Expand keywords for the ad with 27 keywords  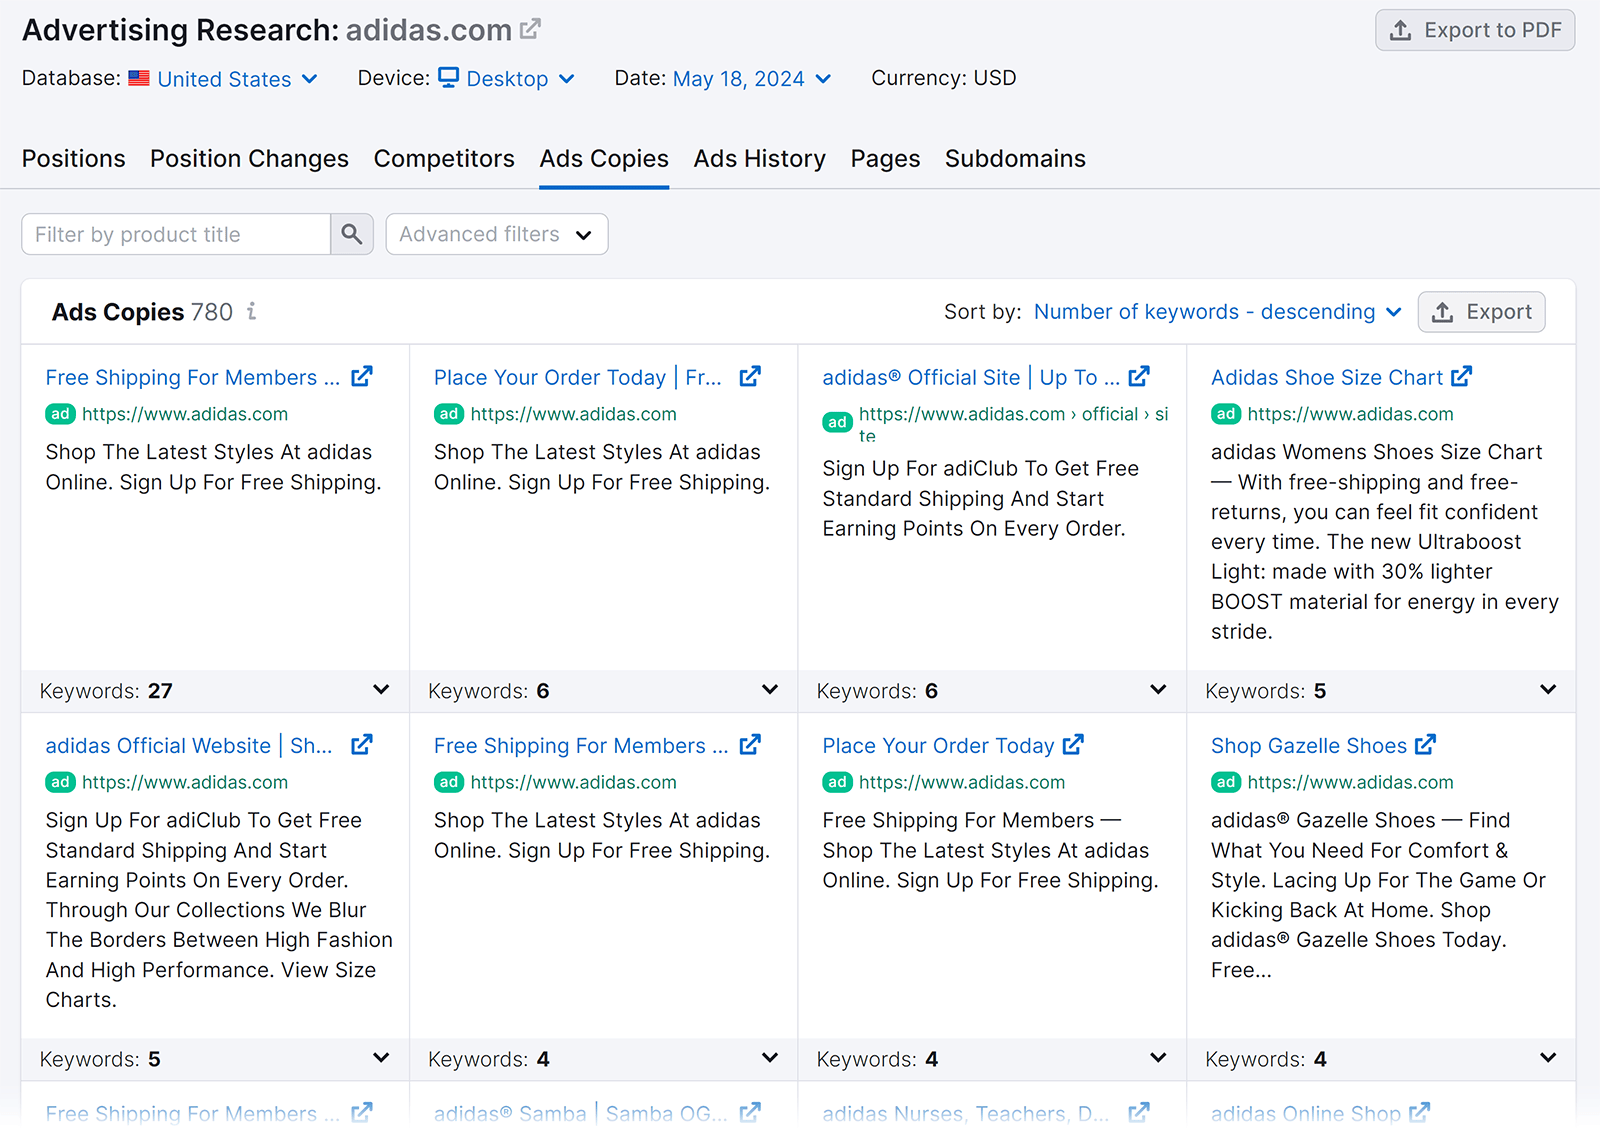[380, 690]
